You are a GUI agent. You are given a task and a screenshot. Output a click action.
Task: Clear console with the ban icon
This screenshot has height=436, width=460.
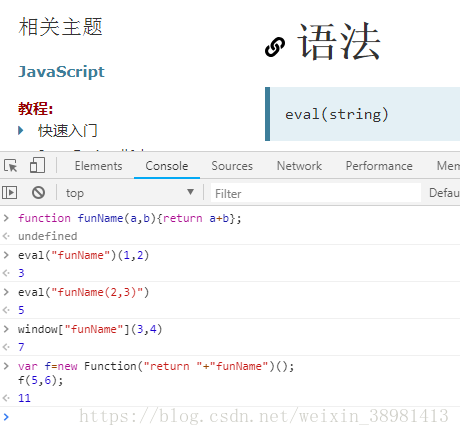(x=38, y=193)
